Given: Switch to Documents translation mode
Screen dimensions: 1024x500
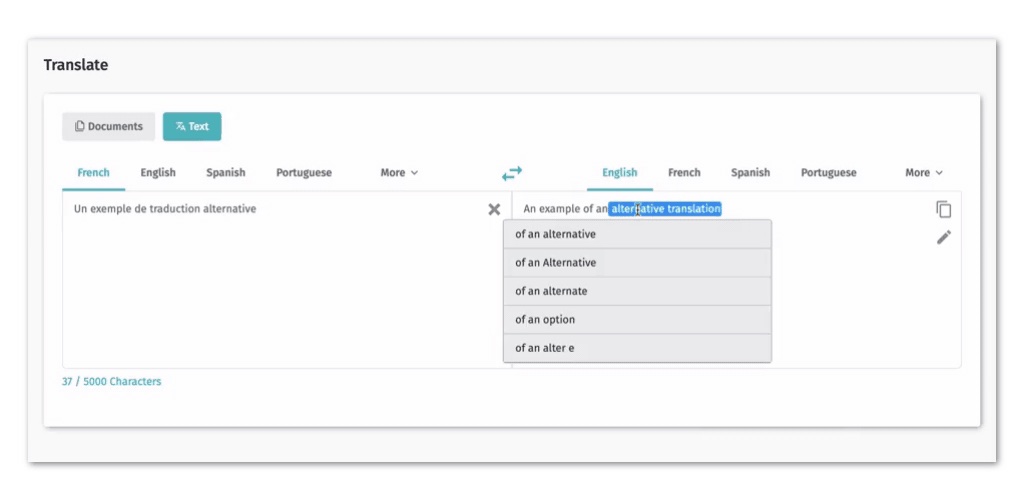Looking at the screenshot, I should coord(108,127).
